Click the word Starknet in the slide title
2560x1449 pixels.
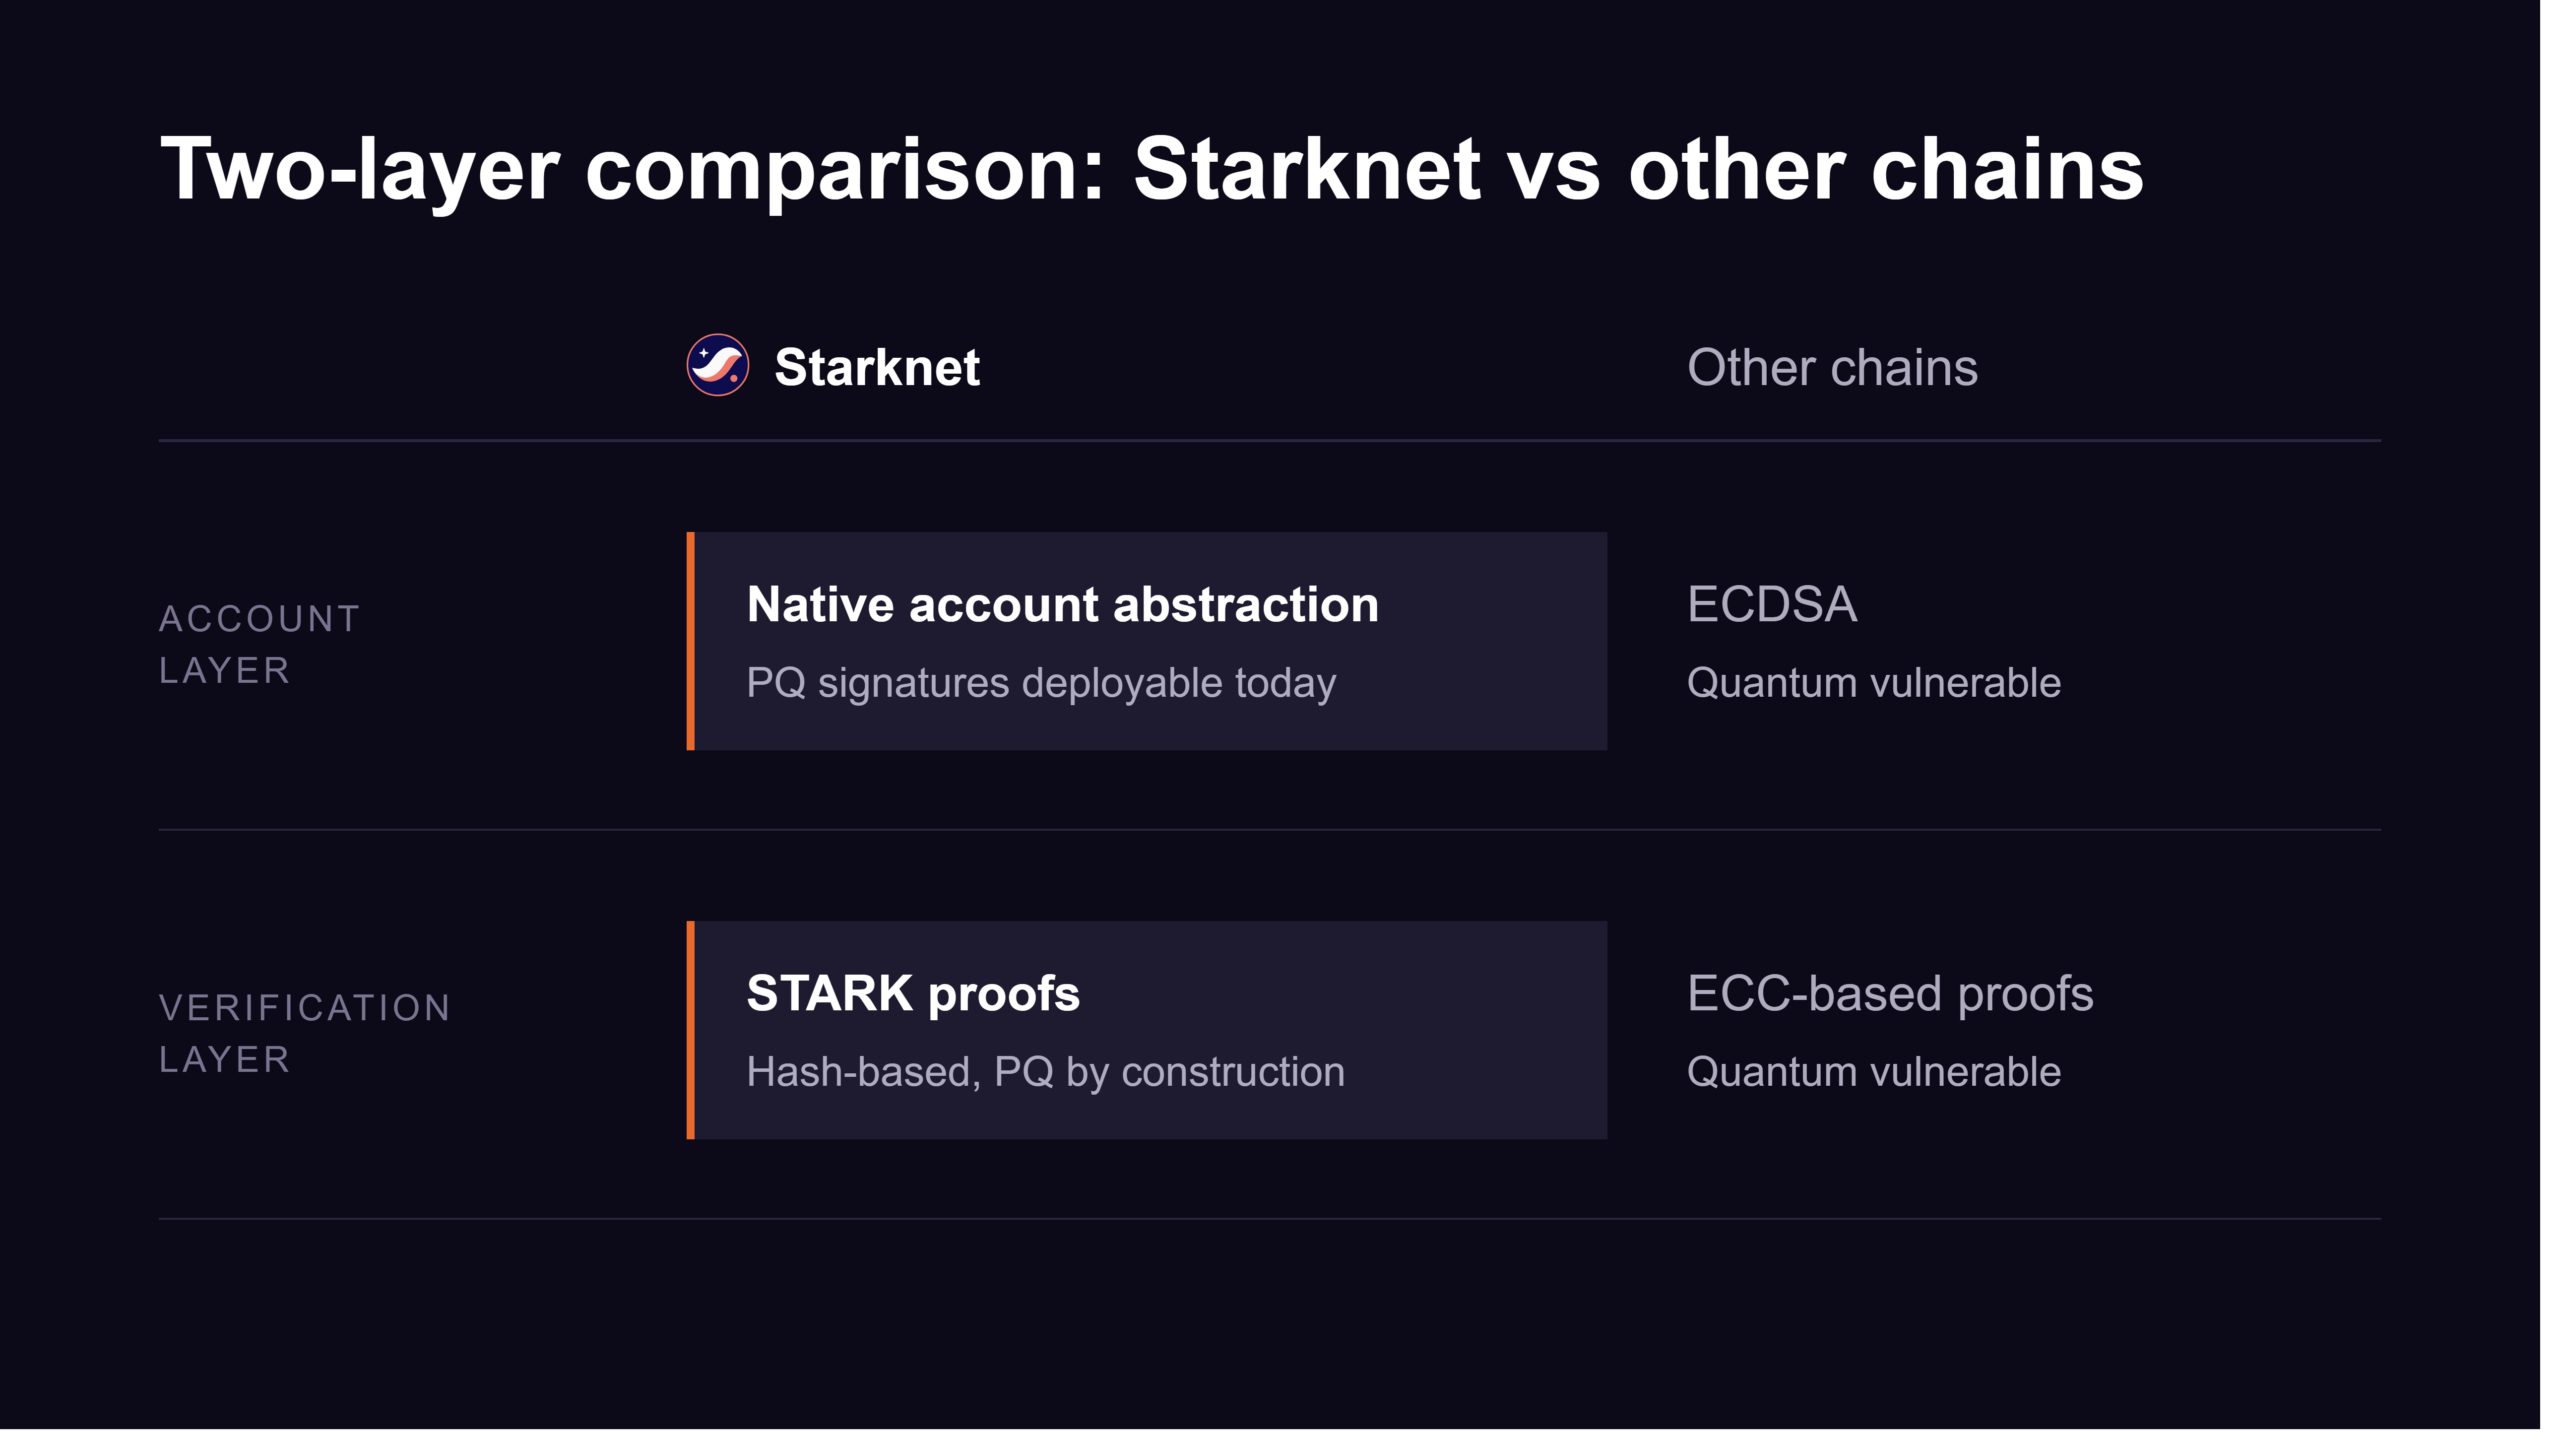[1307, 169]
